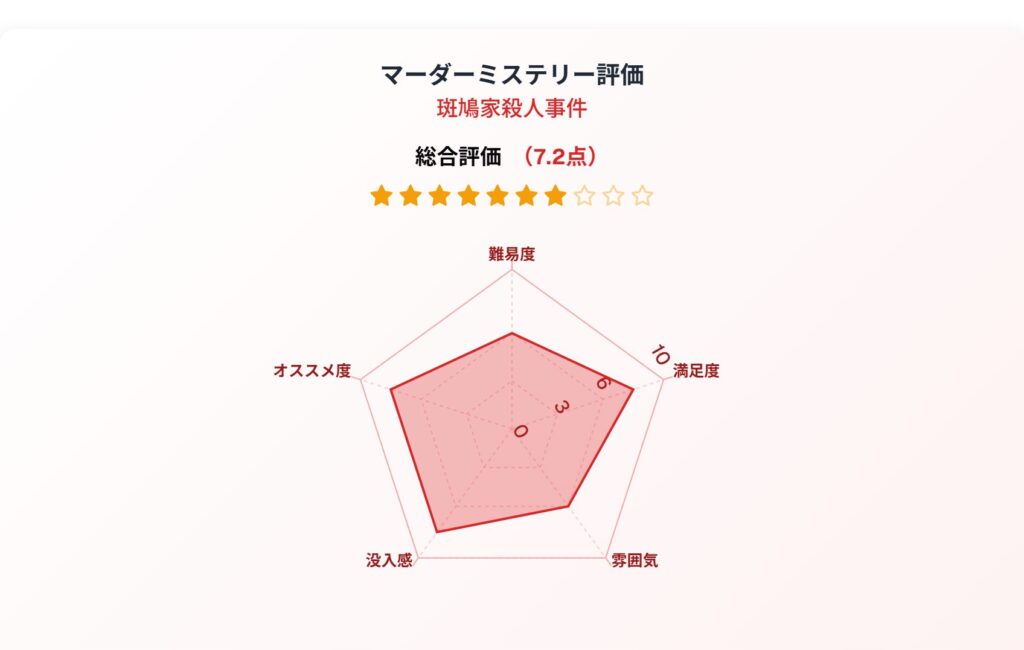
Task: Select the third rating star
Action: [440, 195]
